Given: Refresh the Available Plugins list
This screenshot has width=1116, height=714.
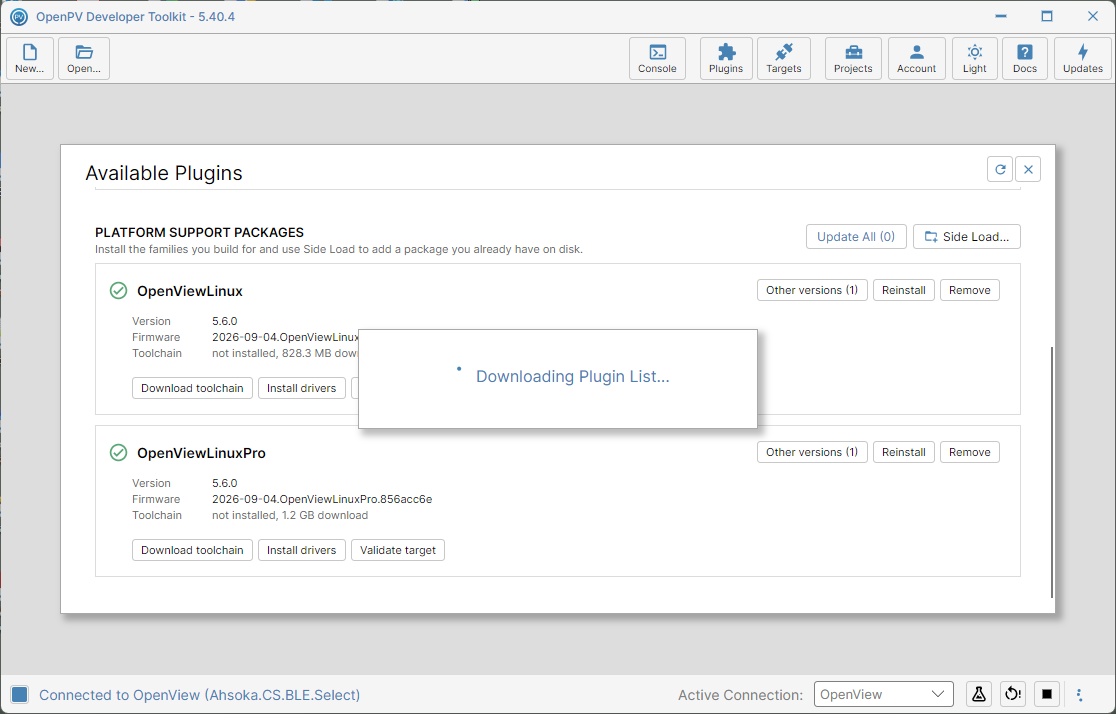Looking at the screenshot, I should pos(1000,169).
